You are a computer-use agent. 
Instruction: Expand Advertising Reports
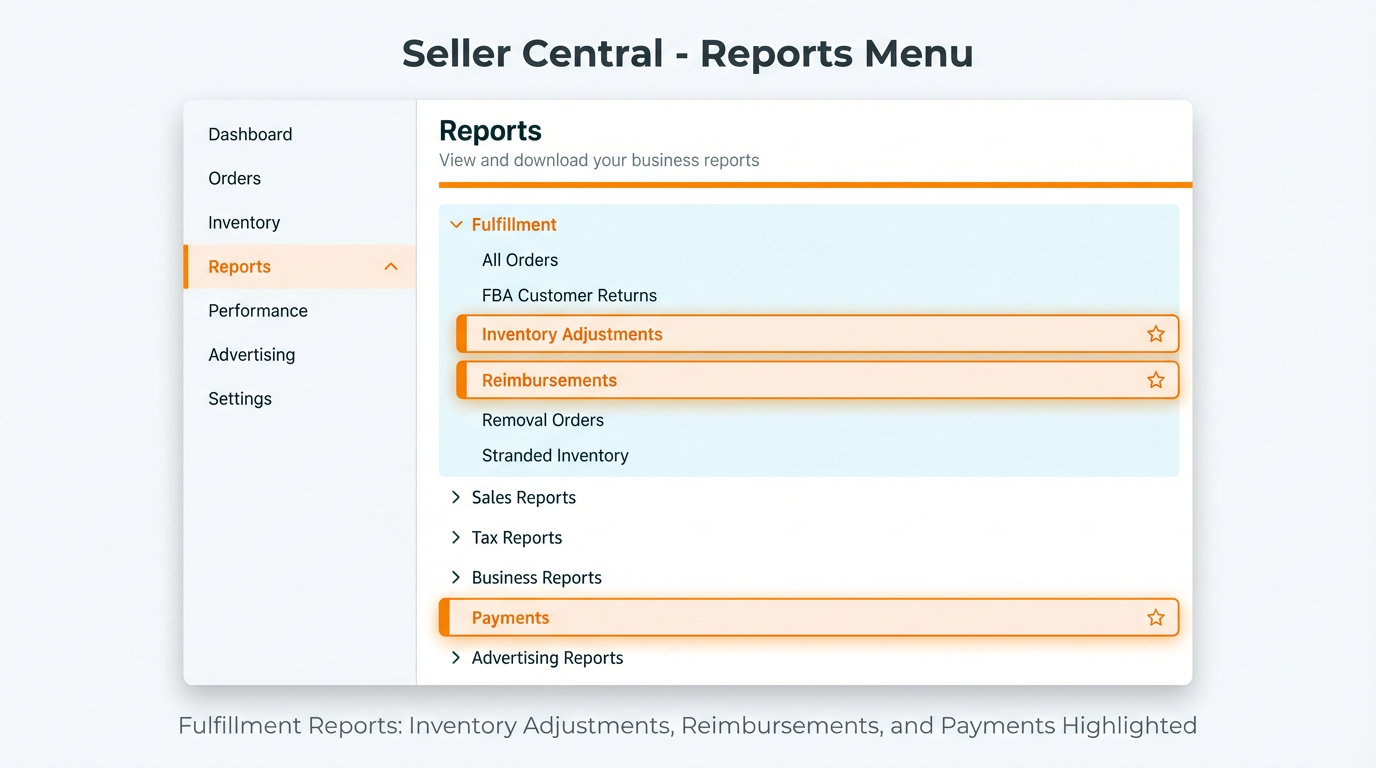[456, 657]
